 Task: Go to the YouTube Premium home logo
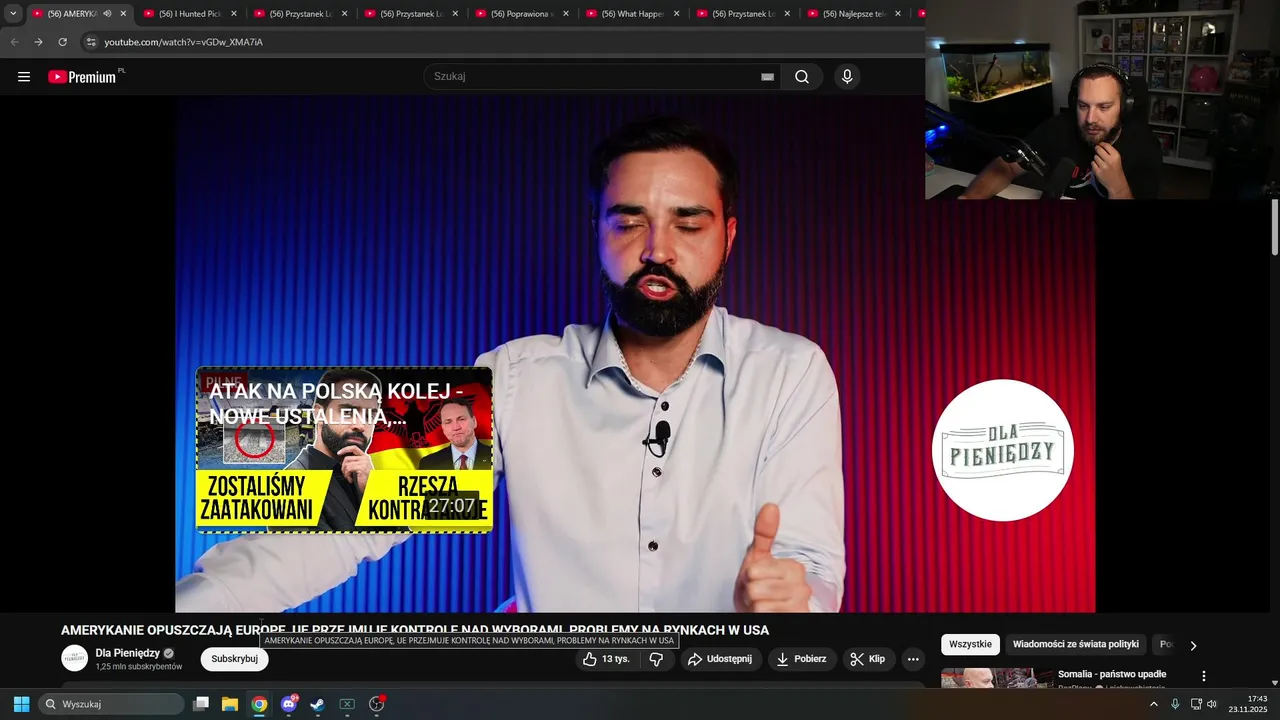tap(82, 77)
